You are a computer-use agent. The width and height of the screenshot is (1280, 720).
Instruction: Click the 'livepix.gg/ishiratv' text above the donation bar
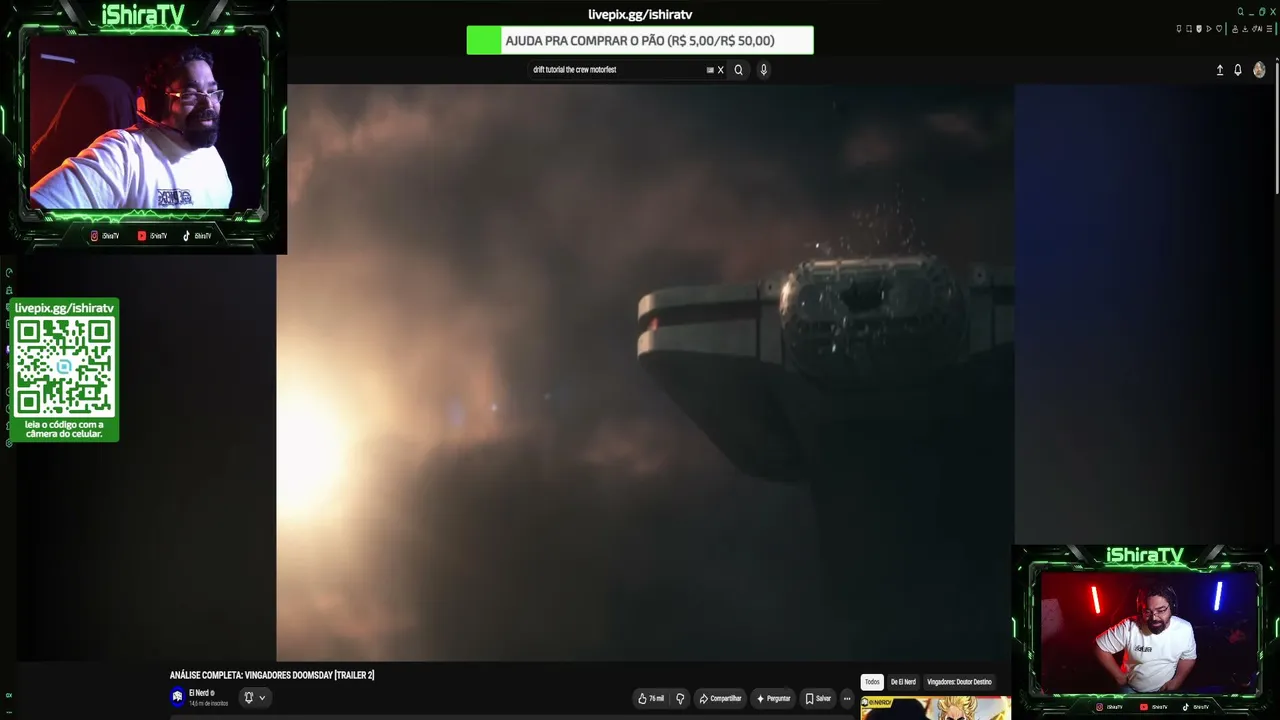[x=640, y=14]
